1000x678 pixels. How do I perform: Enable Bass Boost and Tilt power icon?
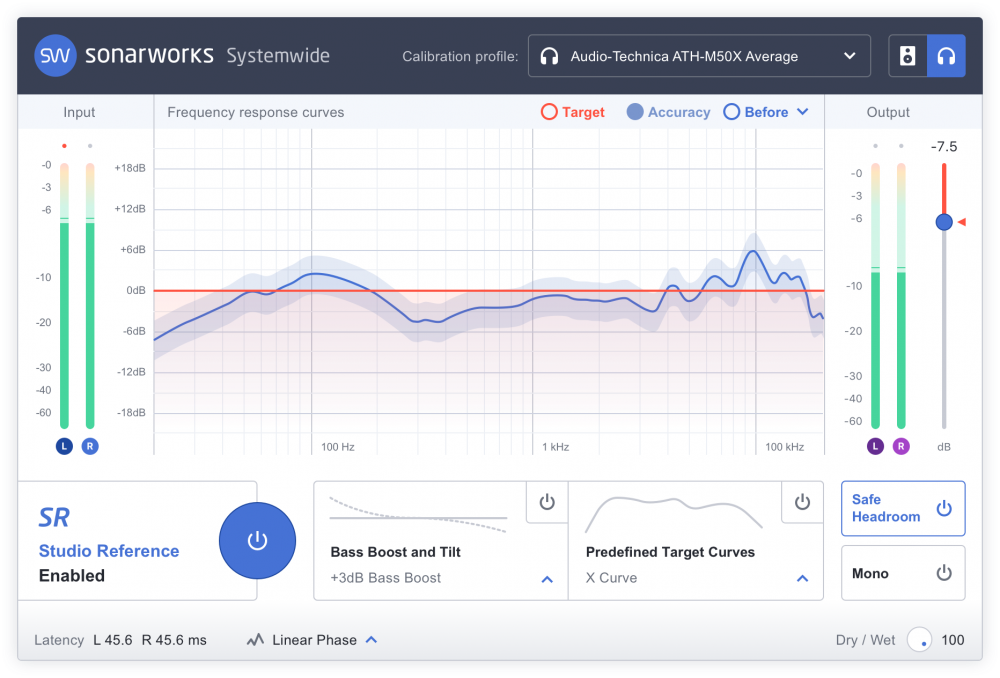547,502
